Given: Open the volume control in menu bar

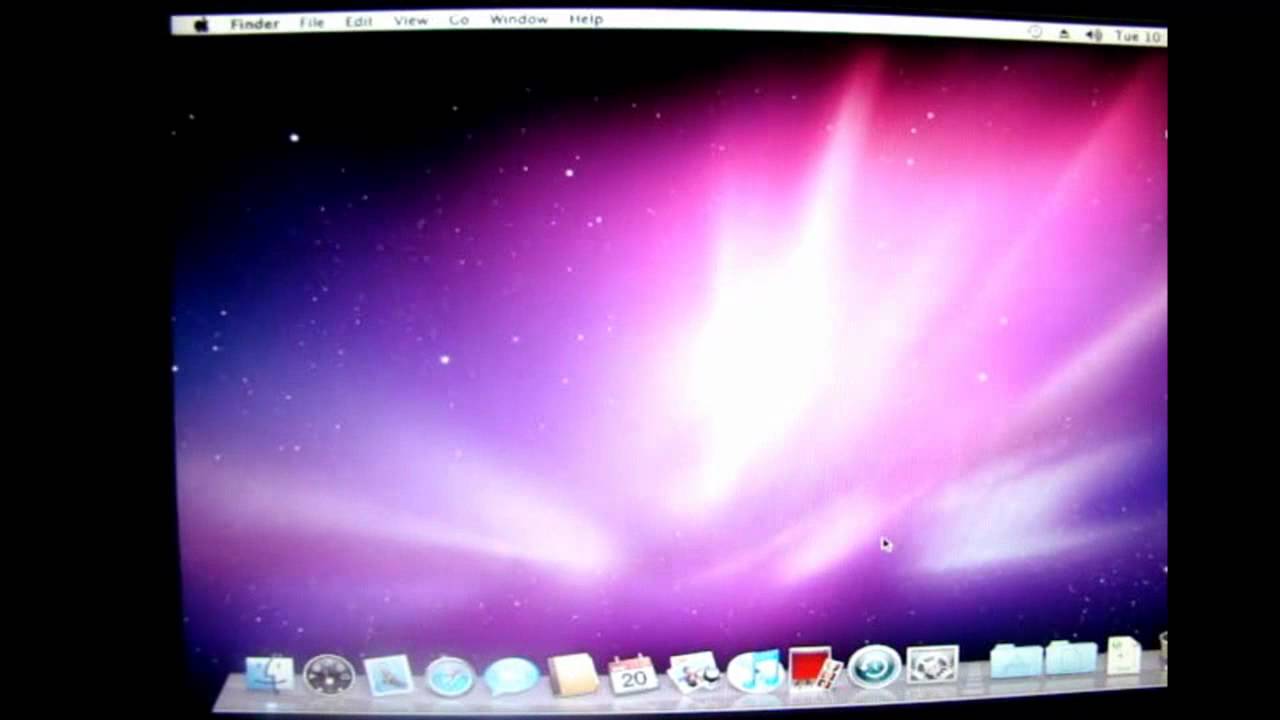Looking at the screenshot, I should 1094,35.
